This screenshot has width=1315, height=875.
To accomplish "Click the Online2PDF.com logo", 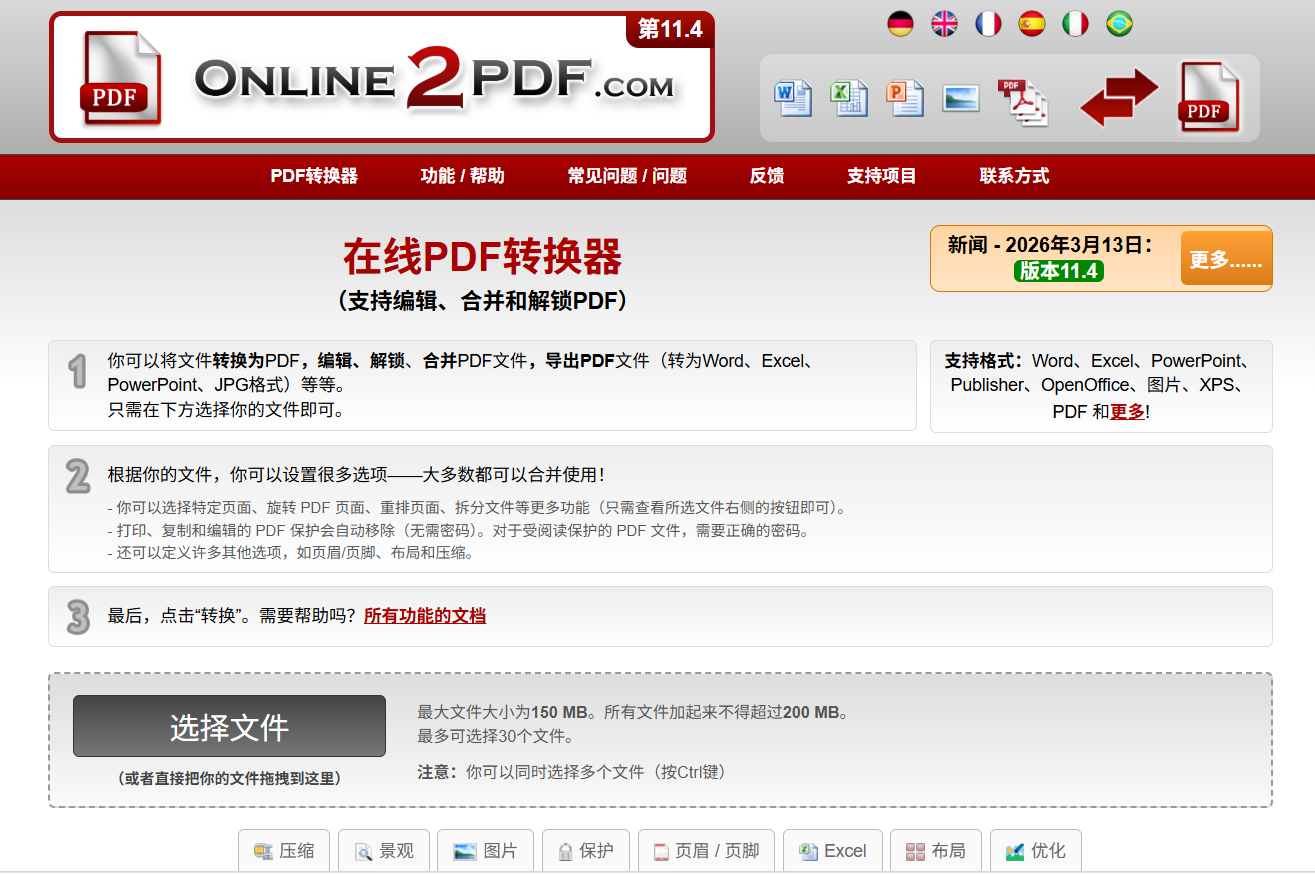I will point(381,77).
